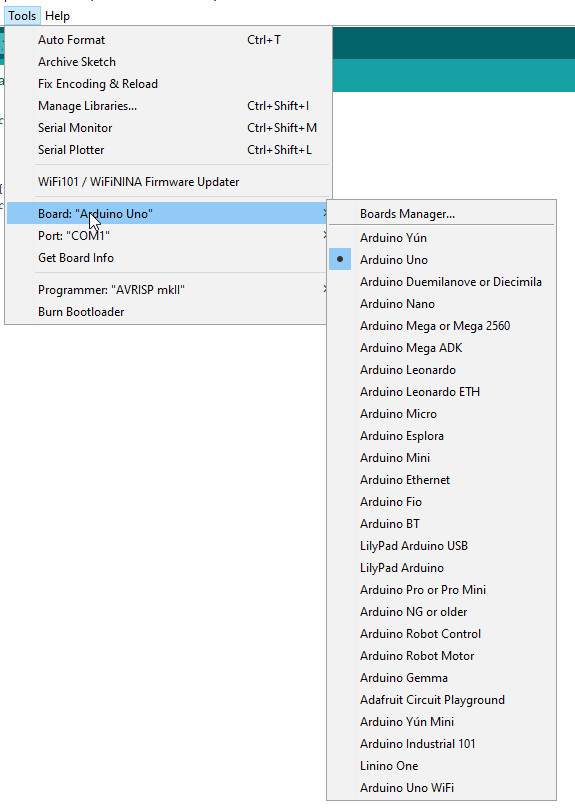The image size is (575, 811).
Task: Select the Arduino Uno radio option
Action: pyautogui.click(x=442, y=260)
